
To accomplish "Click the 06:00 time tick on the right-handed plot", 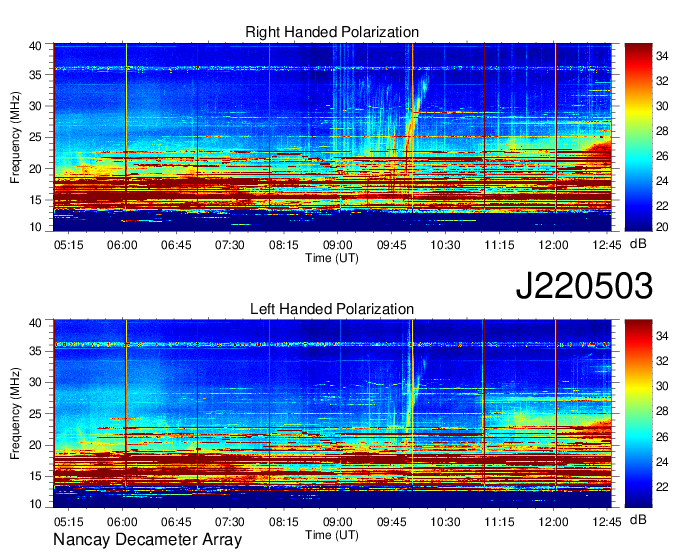I will (x=122, y=245).
